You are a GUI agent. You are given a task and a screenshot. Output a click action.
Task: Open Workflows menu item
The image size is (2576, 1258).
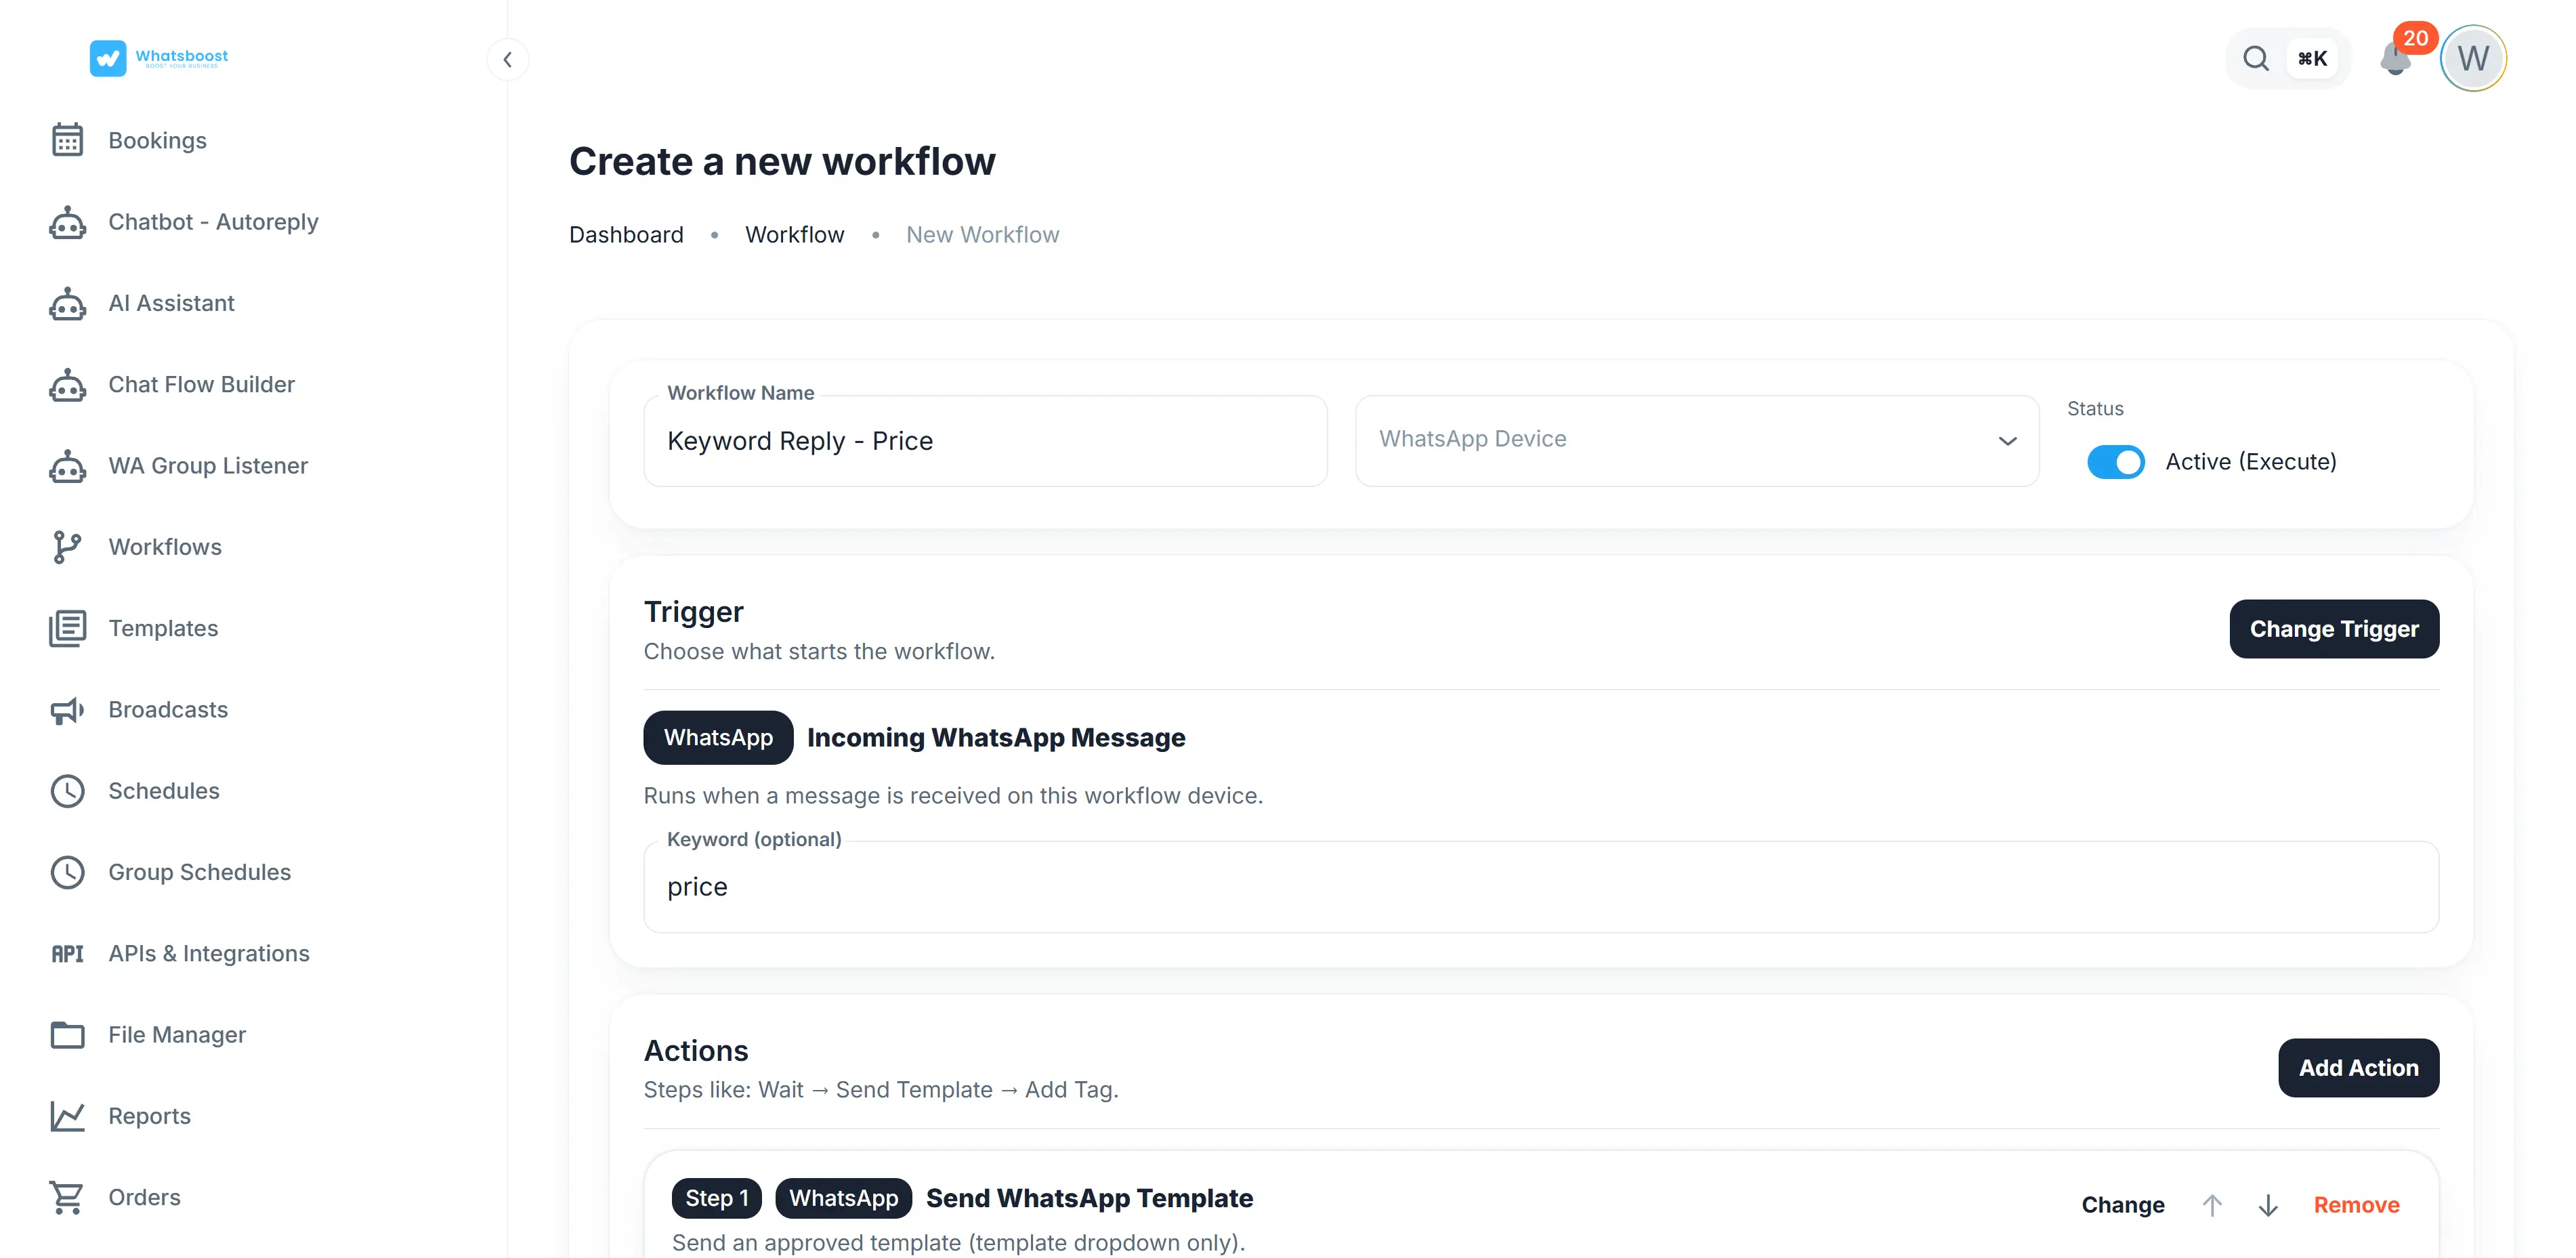(x=165, y=547)
